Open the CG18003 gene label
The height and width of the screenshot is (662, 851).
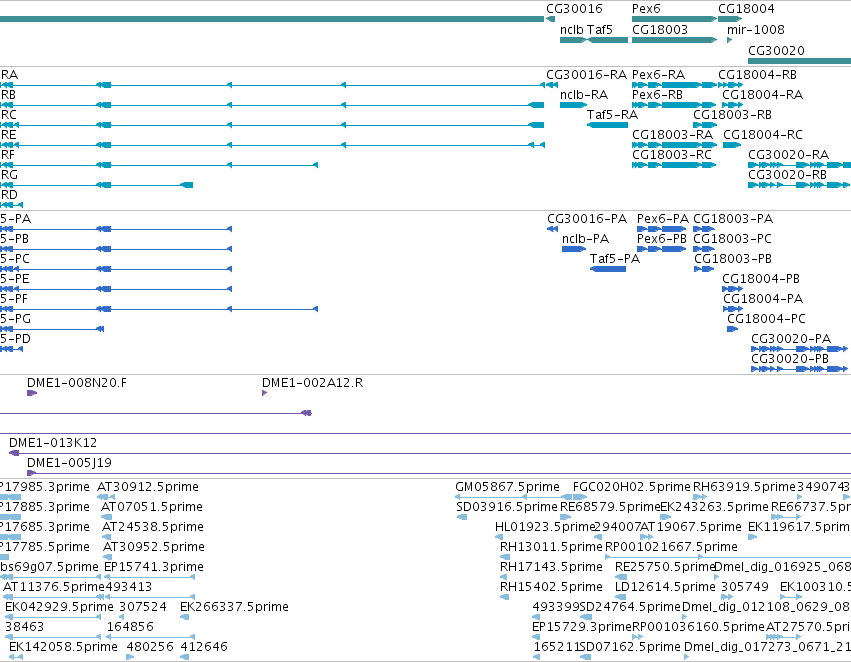click(660, 29)
